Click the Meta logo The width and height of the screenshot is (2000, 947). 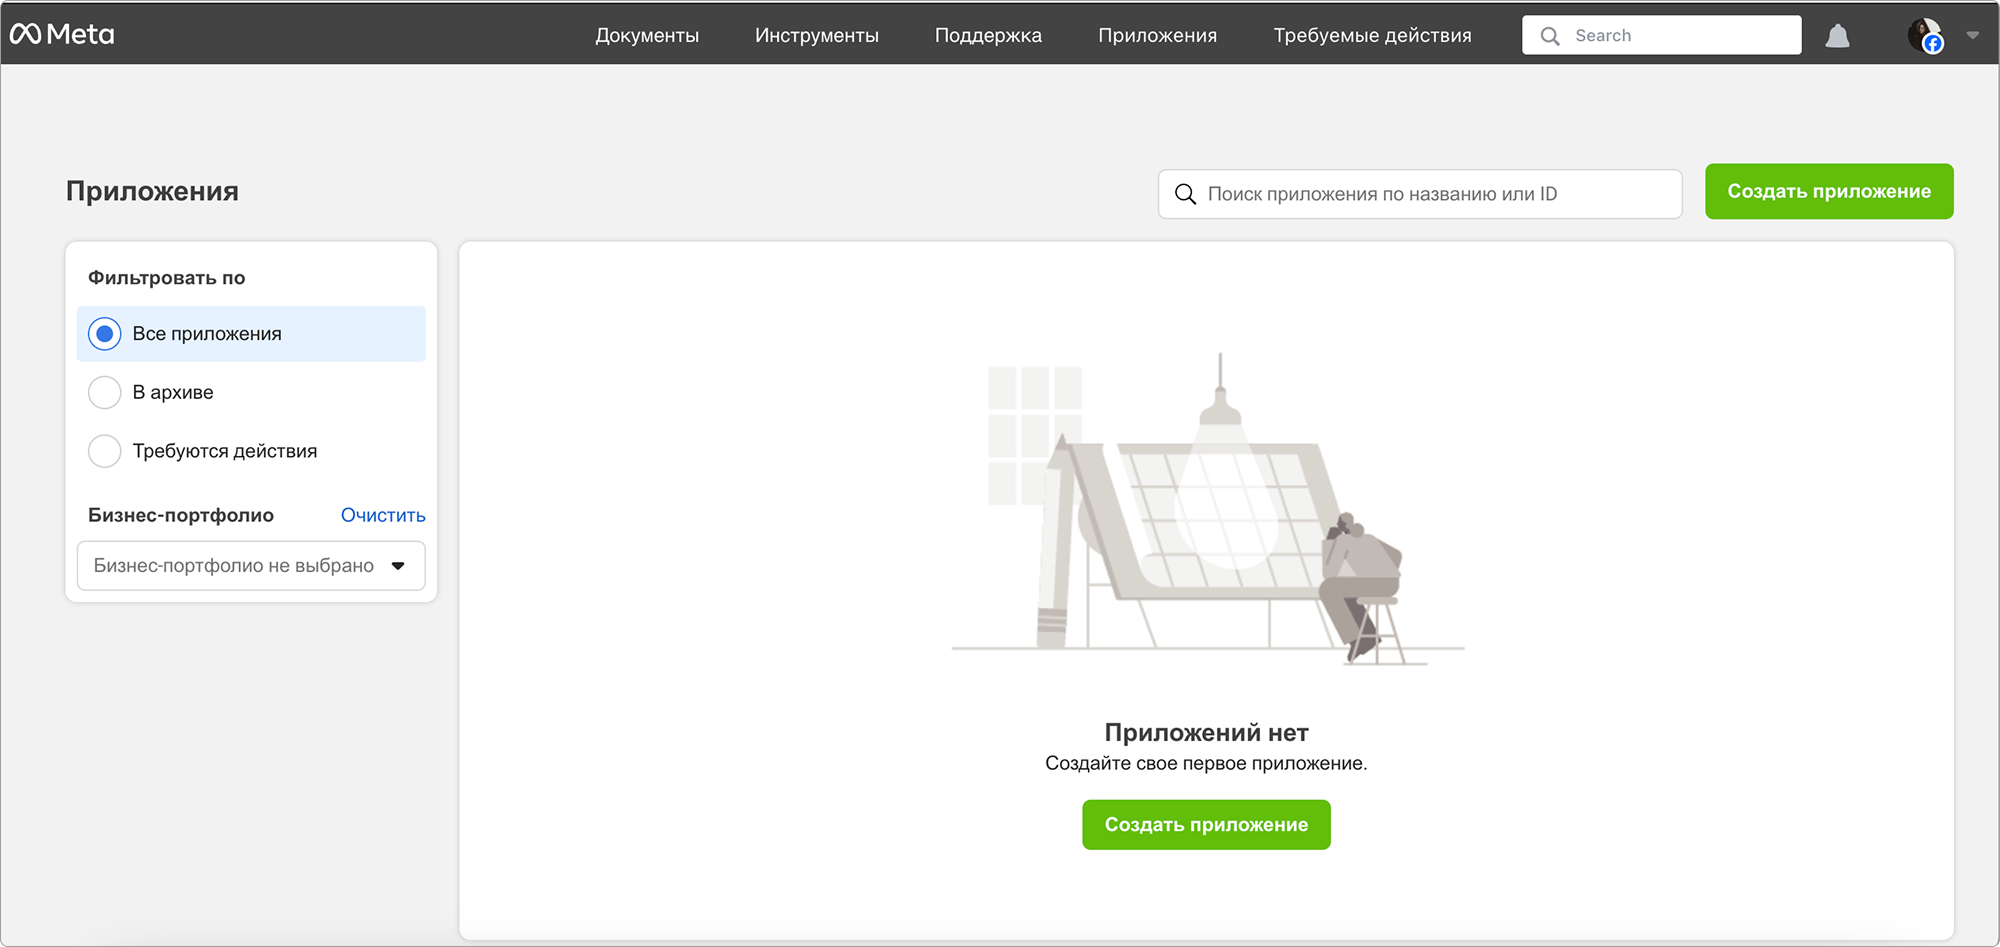click(62, 33)
